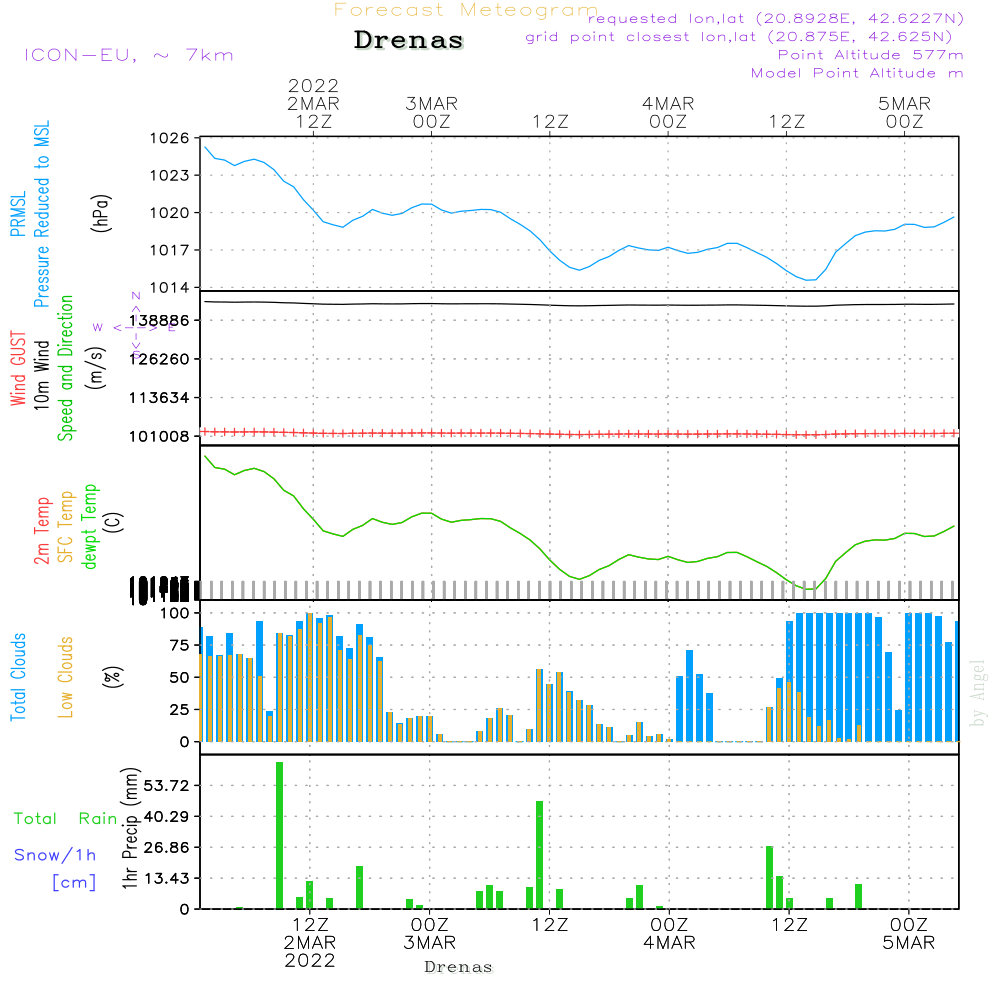Click the precipitation axis value '53.72'

point(166,785)
